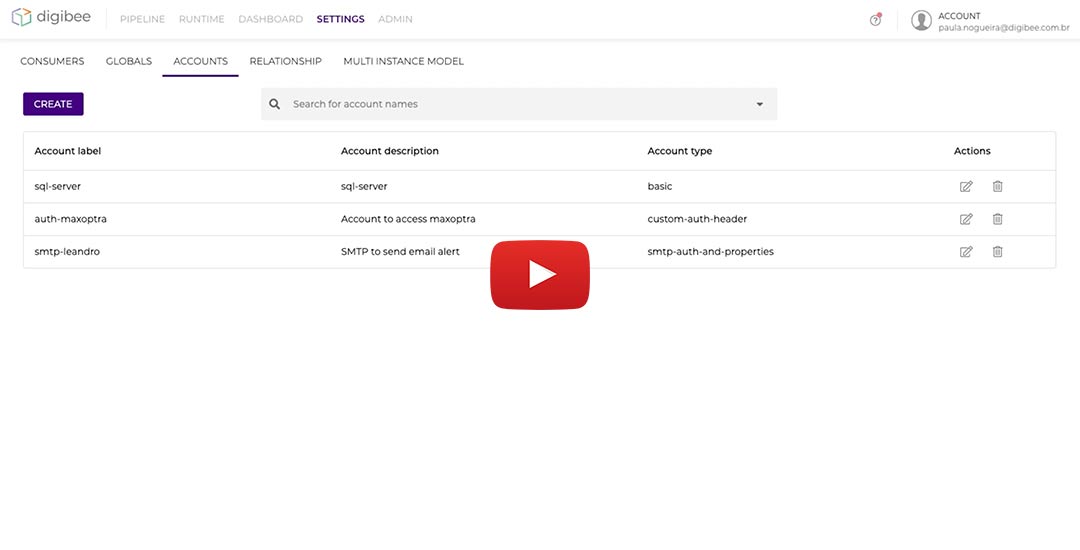The image size is (1080, 550).
Task: Click the 'basic' account type cell
Action: click(x=660, y=187)
